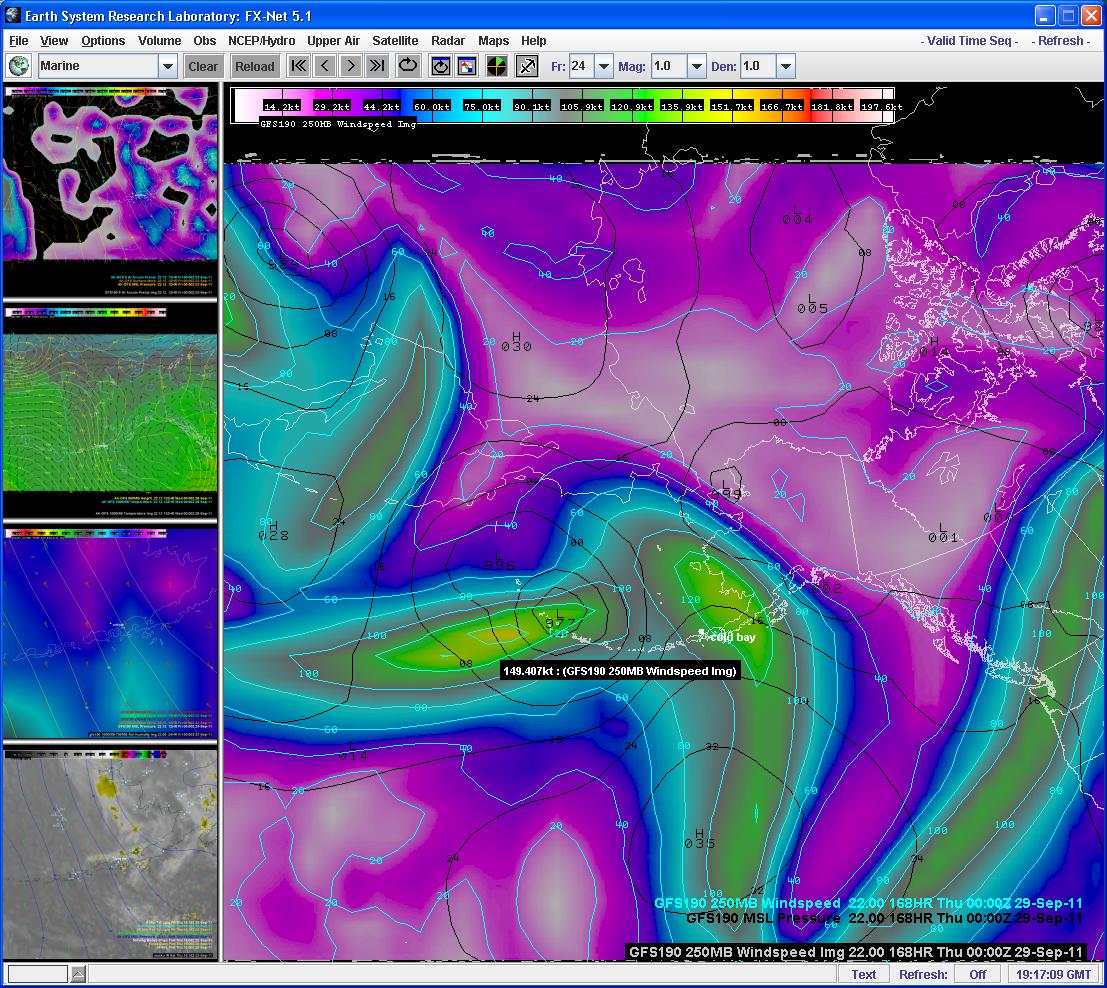This screenshot has width=1107, height=988.
Task: Jump to the last frame
Action: click(376, 66)
